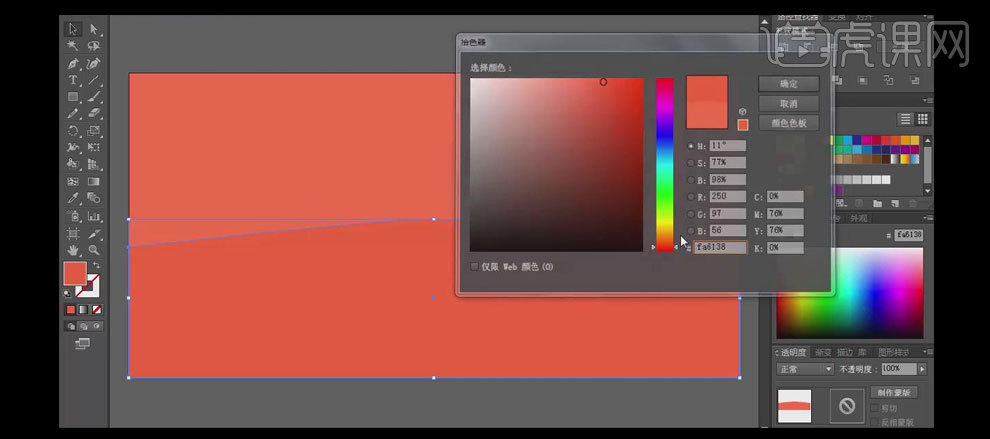Click the hex color input field
This screenshot has height=439, width=990.
click(719, 247)
